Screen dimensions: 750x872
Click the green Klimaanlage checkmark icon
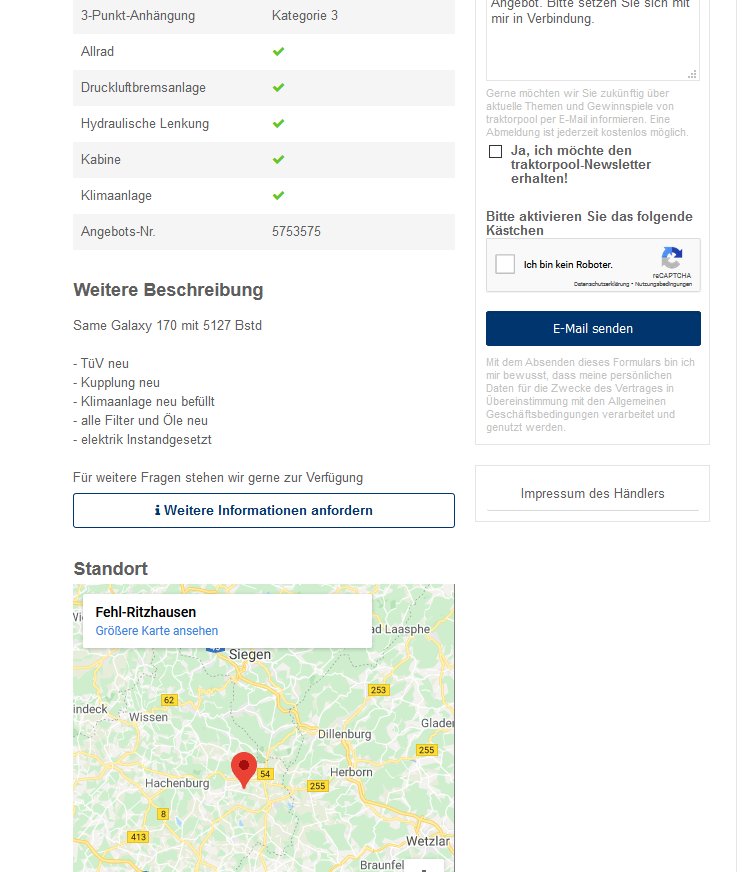(279, 196)
